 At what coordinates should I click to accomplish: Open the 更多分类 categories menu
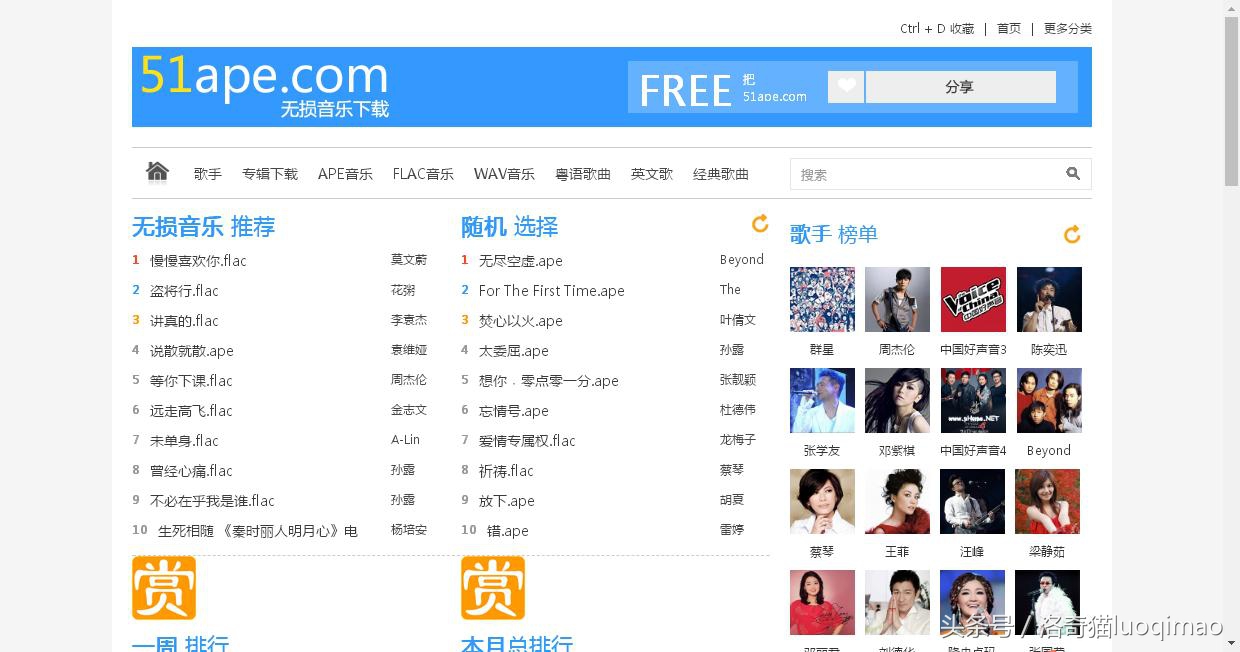click(x=1067, y=28)
